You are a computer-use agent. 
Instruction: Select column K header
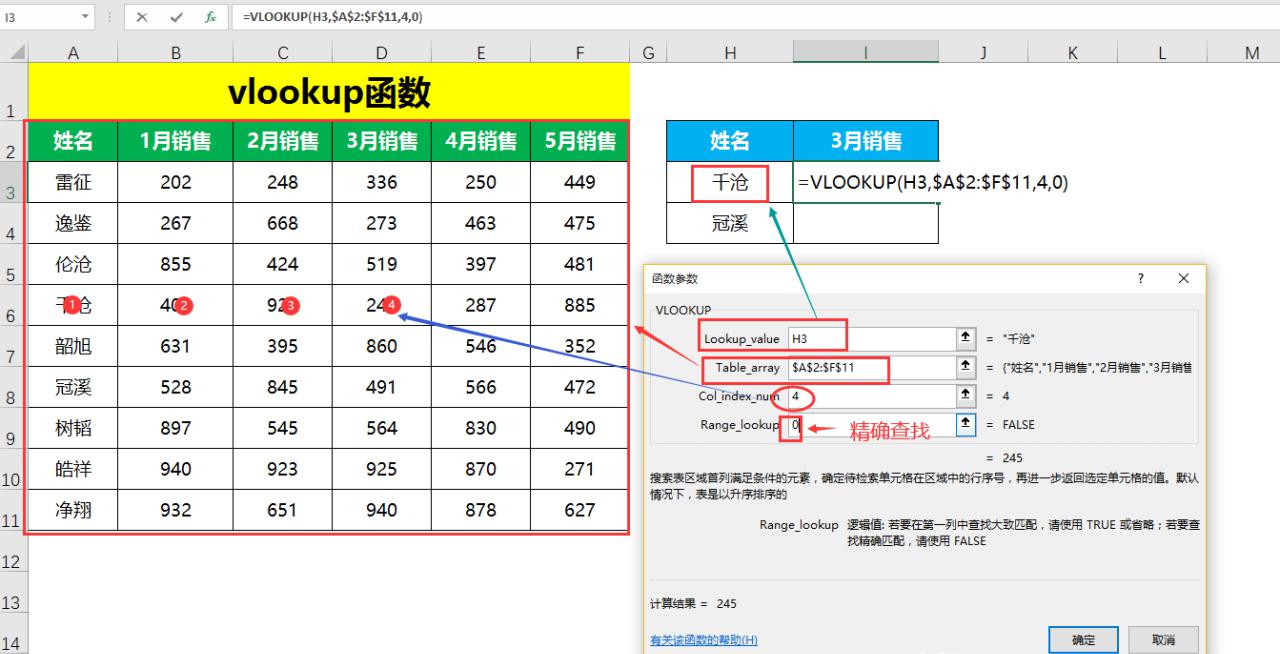pos(1072,54)
